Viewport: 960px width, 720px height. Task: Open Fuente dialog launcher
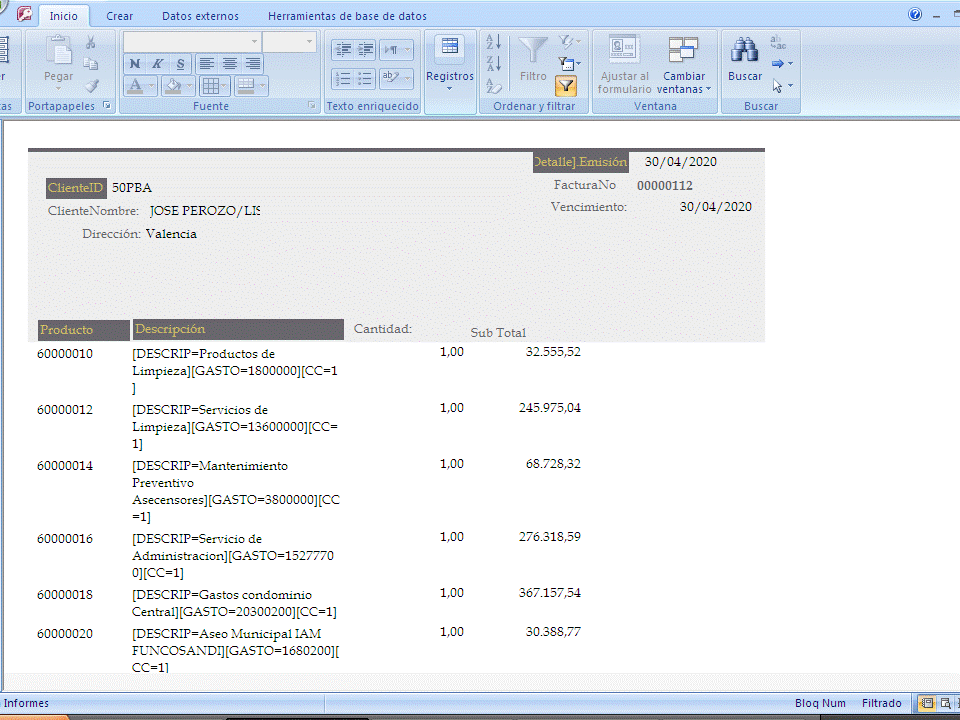(312, 106)
